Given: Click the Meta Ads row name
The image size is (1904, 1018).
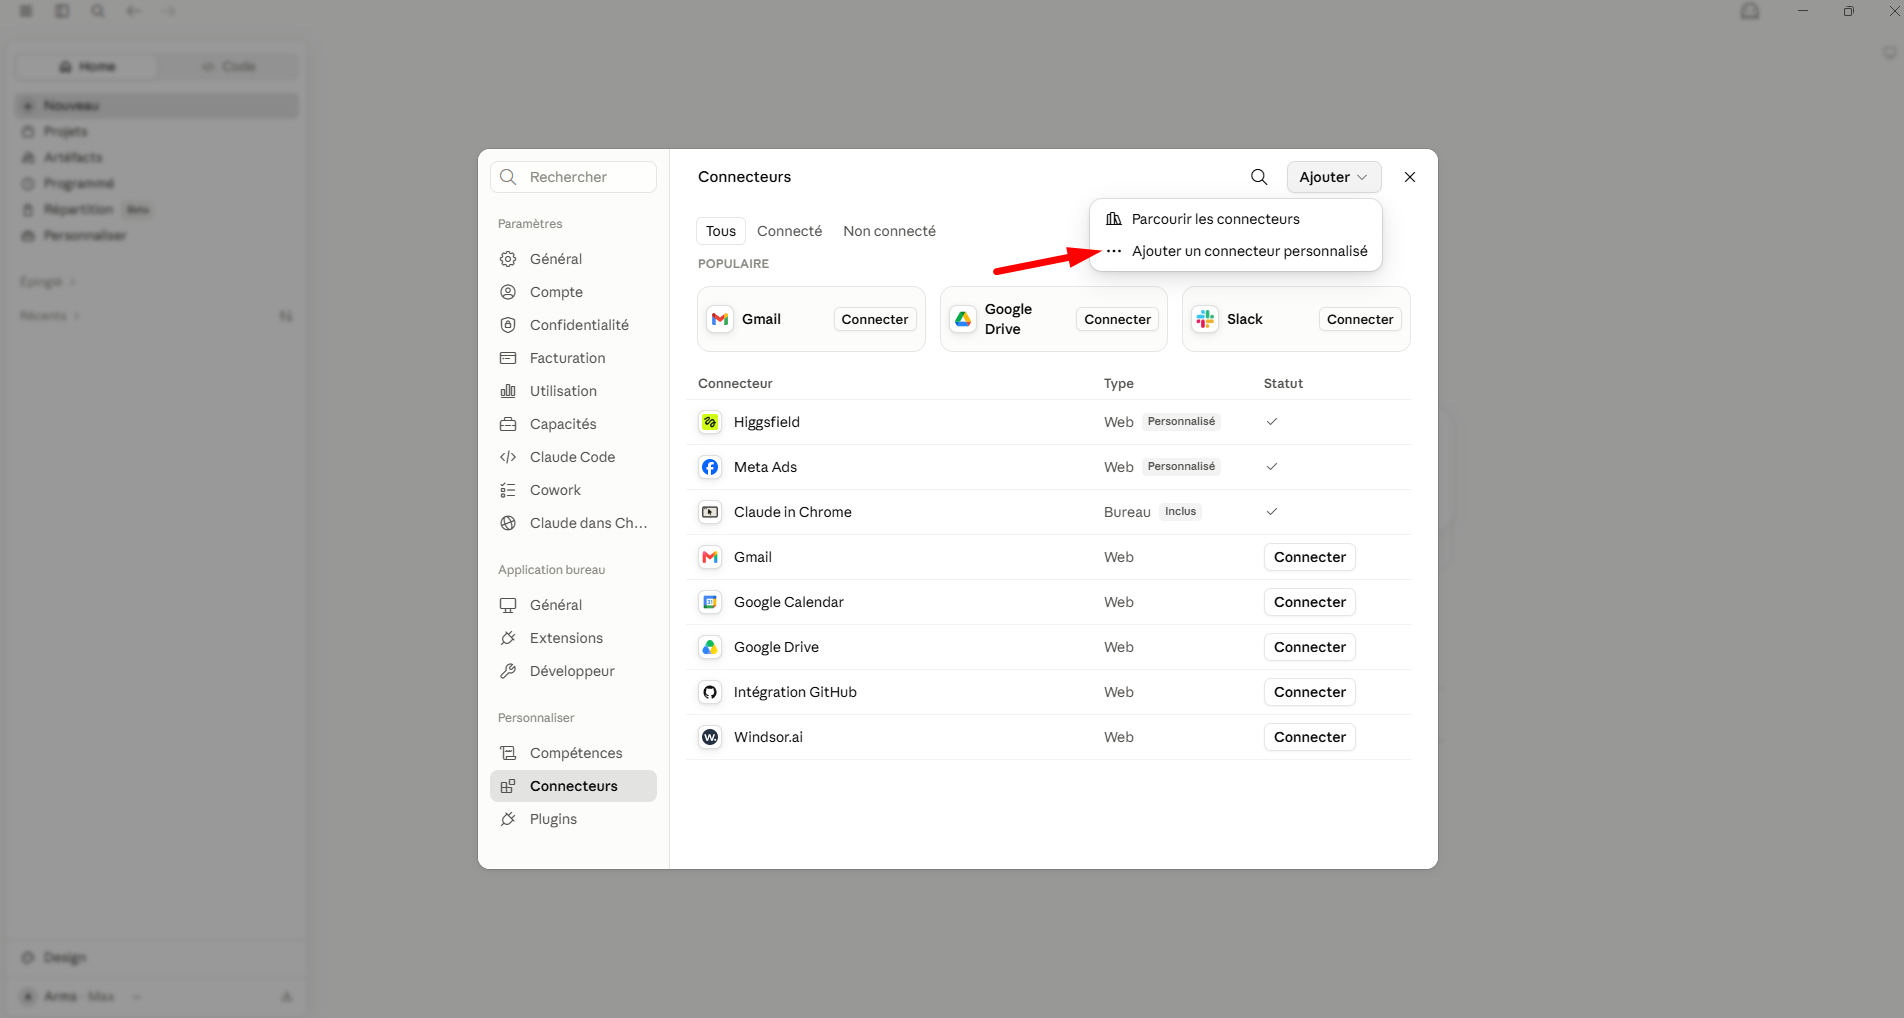Looking at the screenshot, I should [765, 467].
